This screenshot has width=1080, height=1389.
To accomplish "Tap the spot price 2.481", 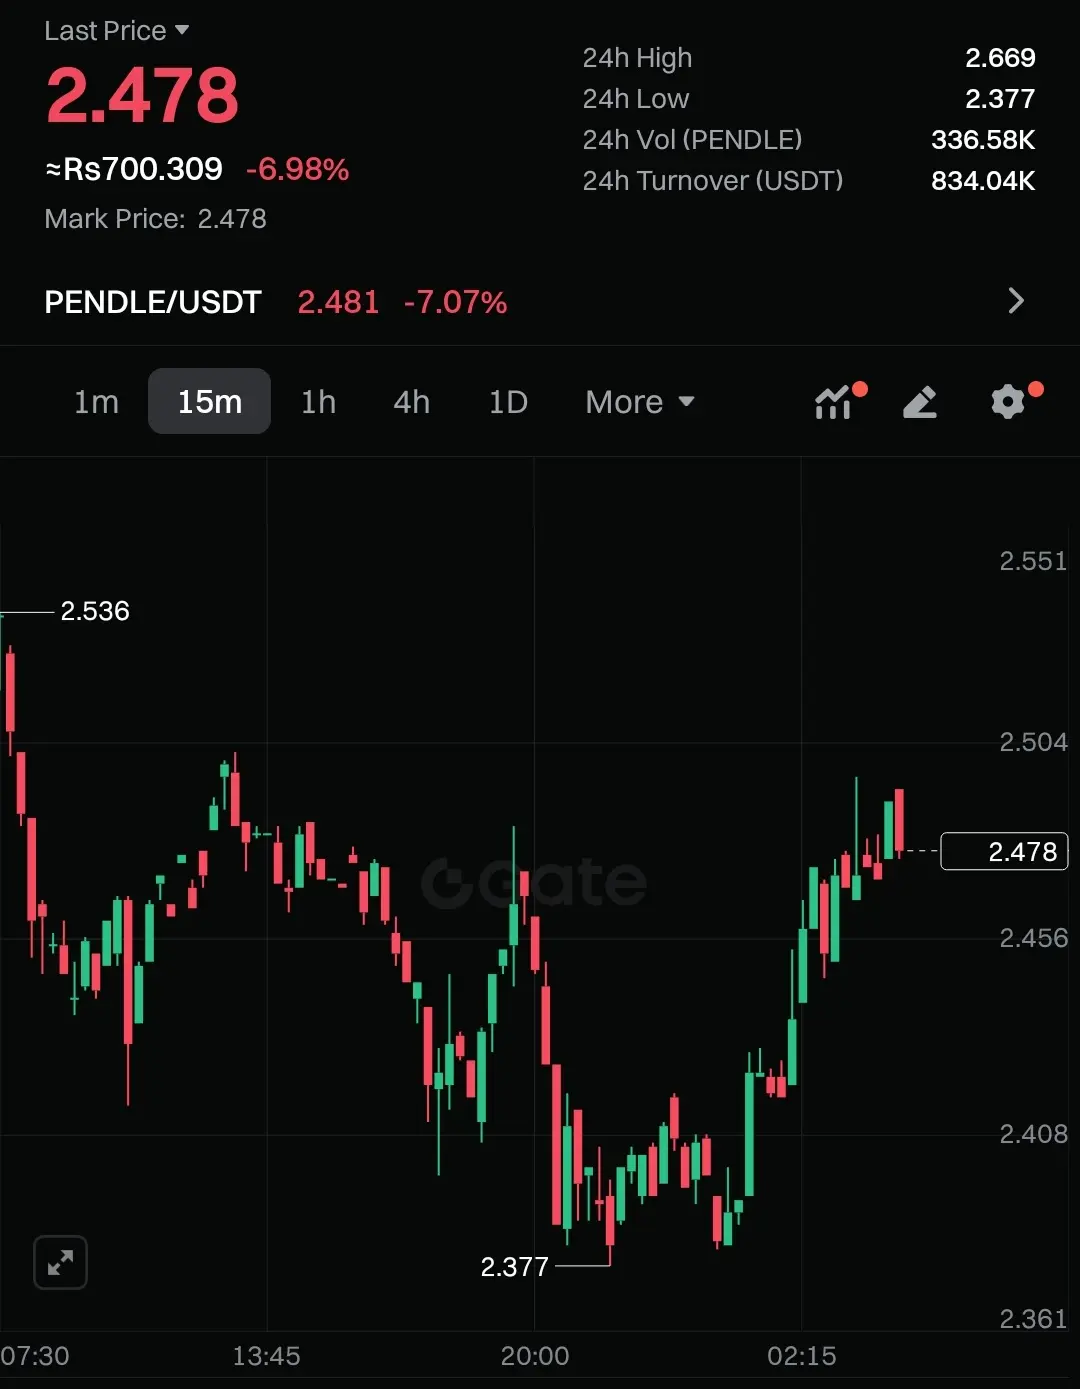I will point(338,302).
